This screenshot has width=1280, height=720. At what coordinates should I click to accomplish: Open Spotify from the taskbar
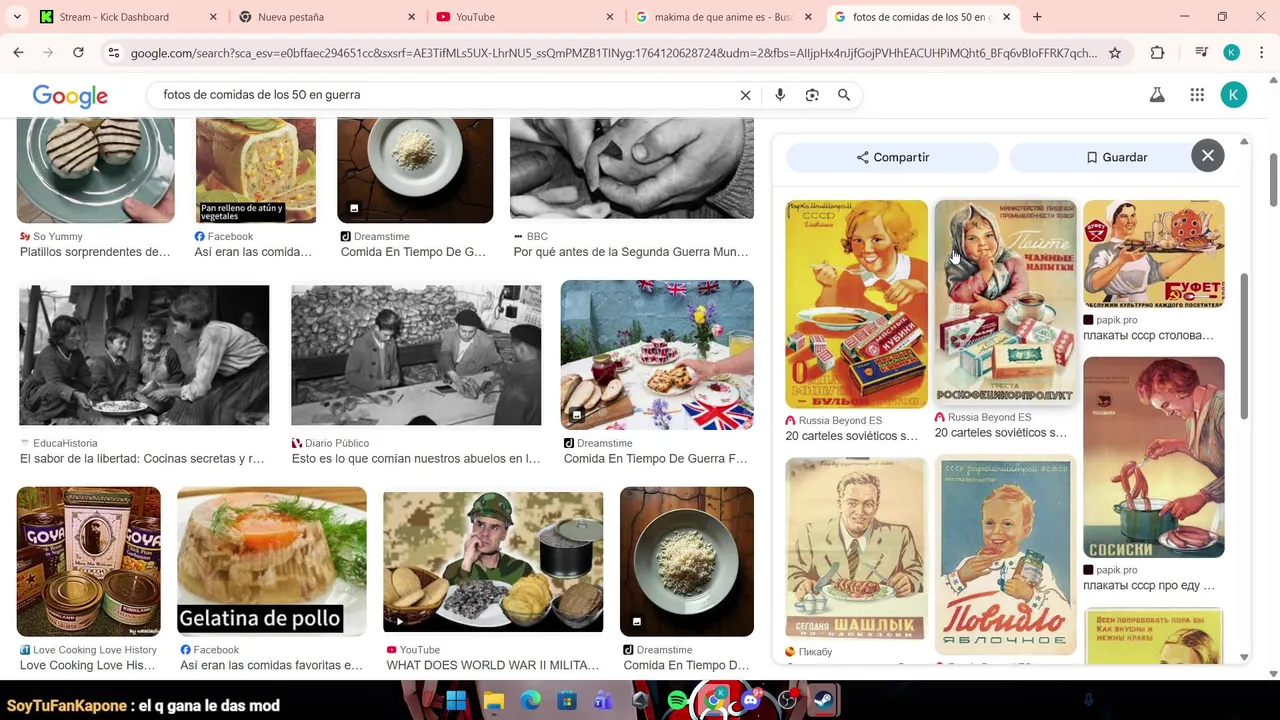click(677, 700)
